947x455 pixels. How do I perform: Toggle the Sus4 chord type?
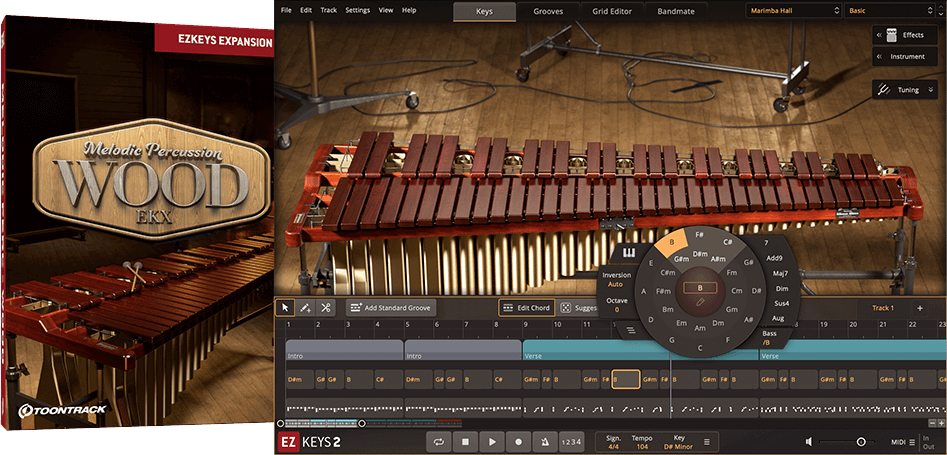click(781, 303)
